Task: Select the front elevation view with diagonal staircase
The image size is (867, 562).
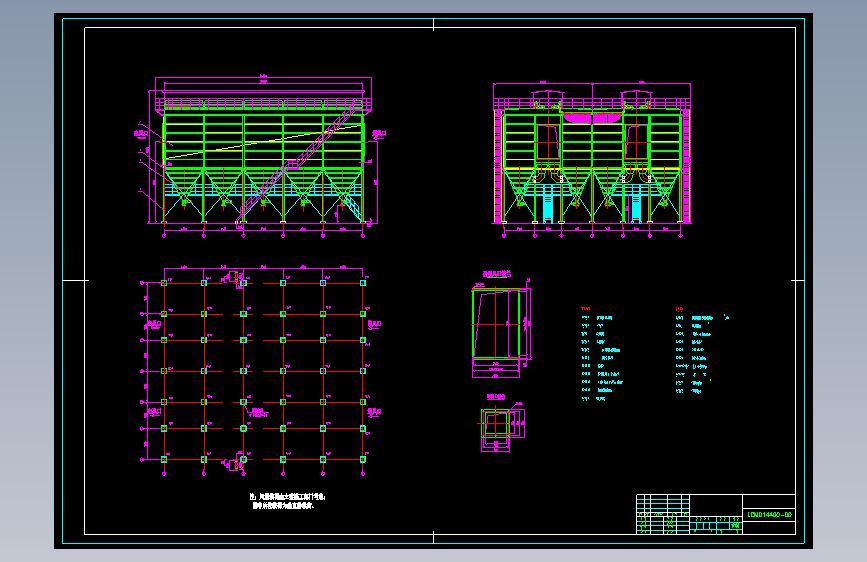Action: click(261, 157)
